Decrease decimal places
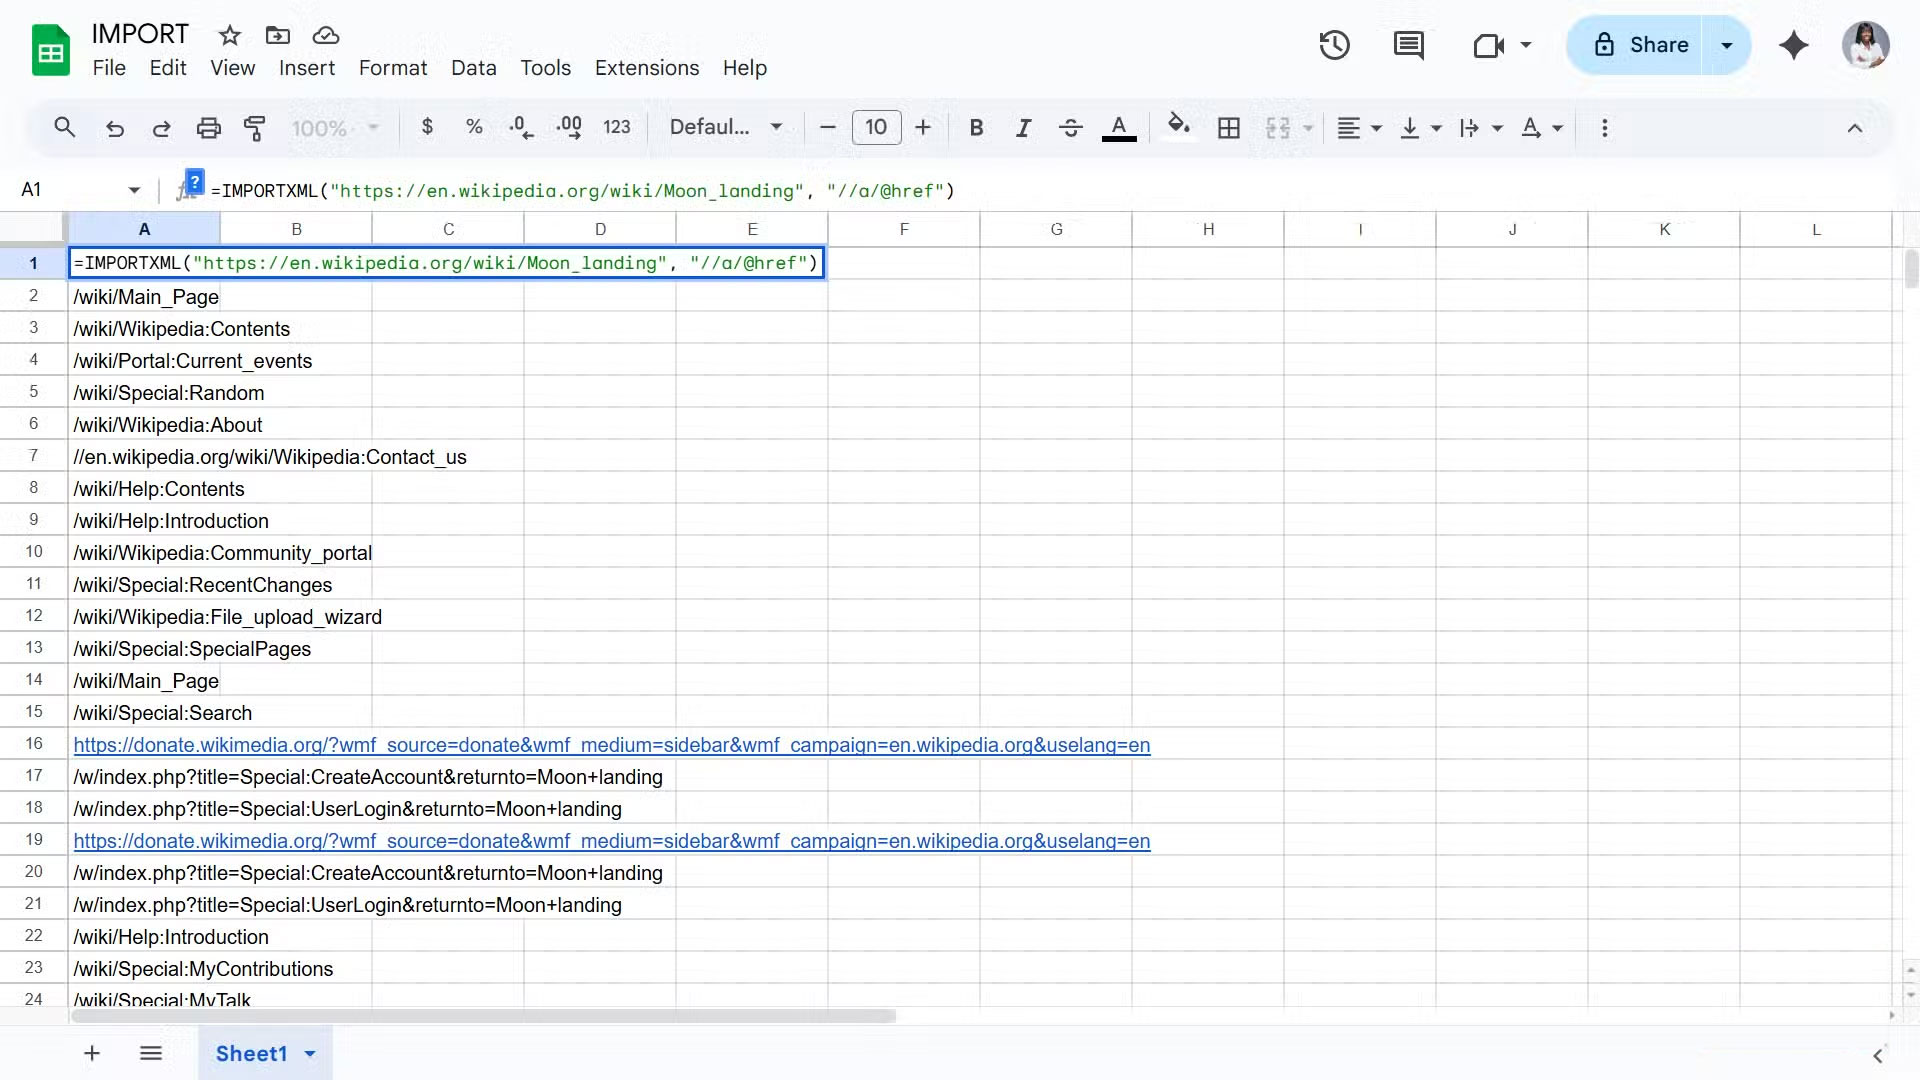The image size is (1920, 1080). [x=519, y=127]
